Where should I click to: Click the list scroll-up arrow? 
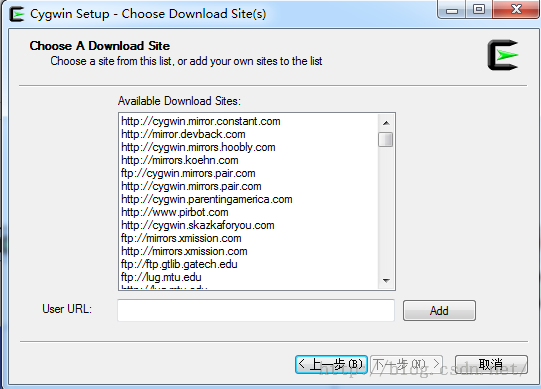point(386,123)
